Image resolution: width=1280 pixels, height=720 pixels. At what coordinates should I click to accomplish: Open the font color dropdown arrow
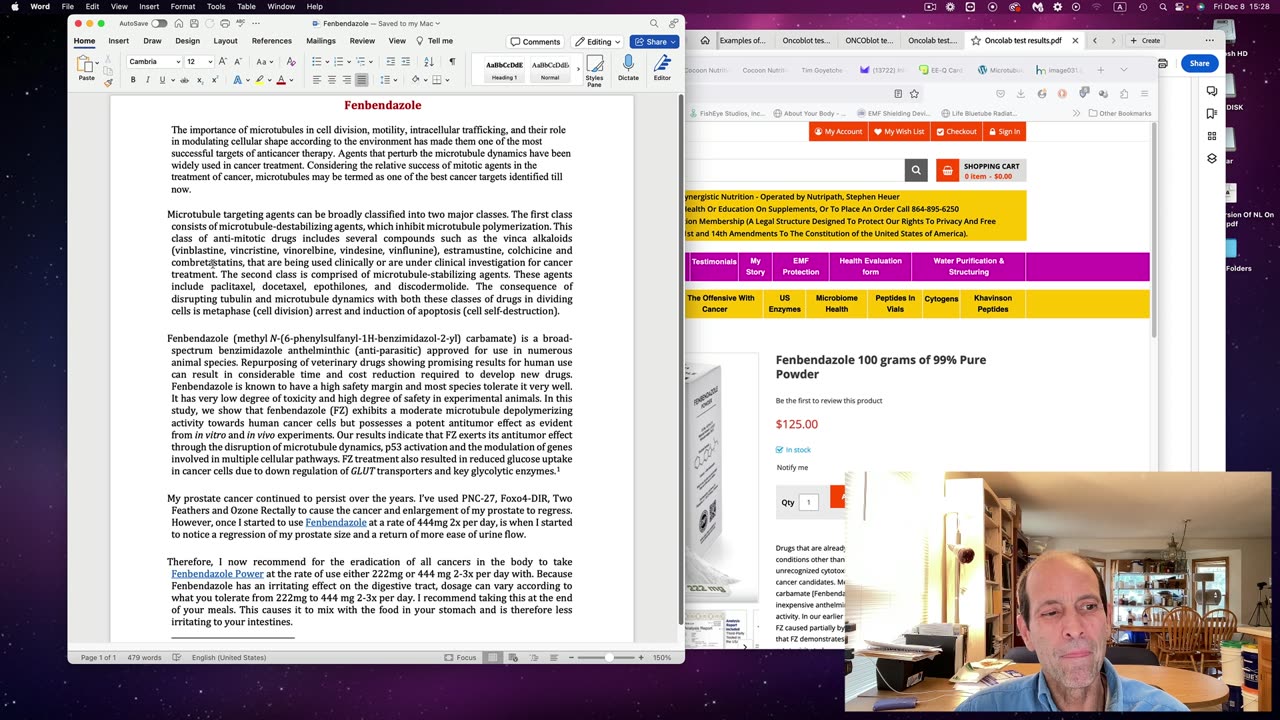pyautogui.click(x=291, y=80)
